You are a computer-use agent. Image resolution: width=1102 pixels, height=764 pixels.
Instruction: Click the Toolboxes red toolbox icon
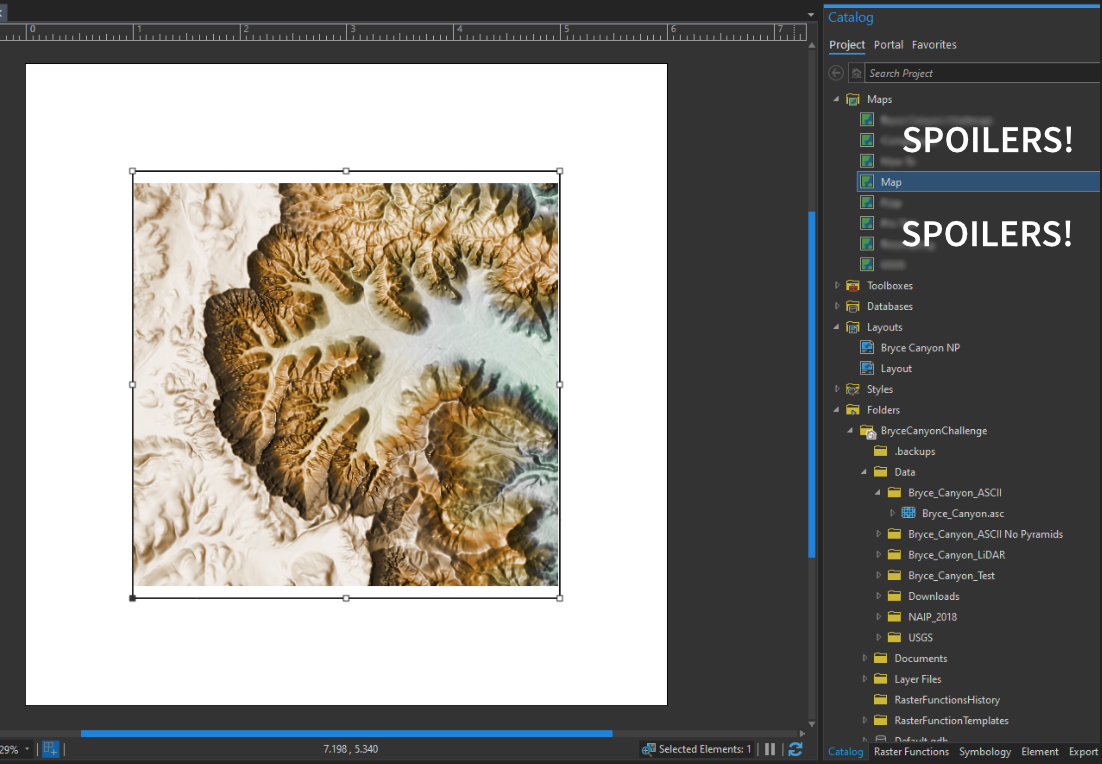pos(853,285)
